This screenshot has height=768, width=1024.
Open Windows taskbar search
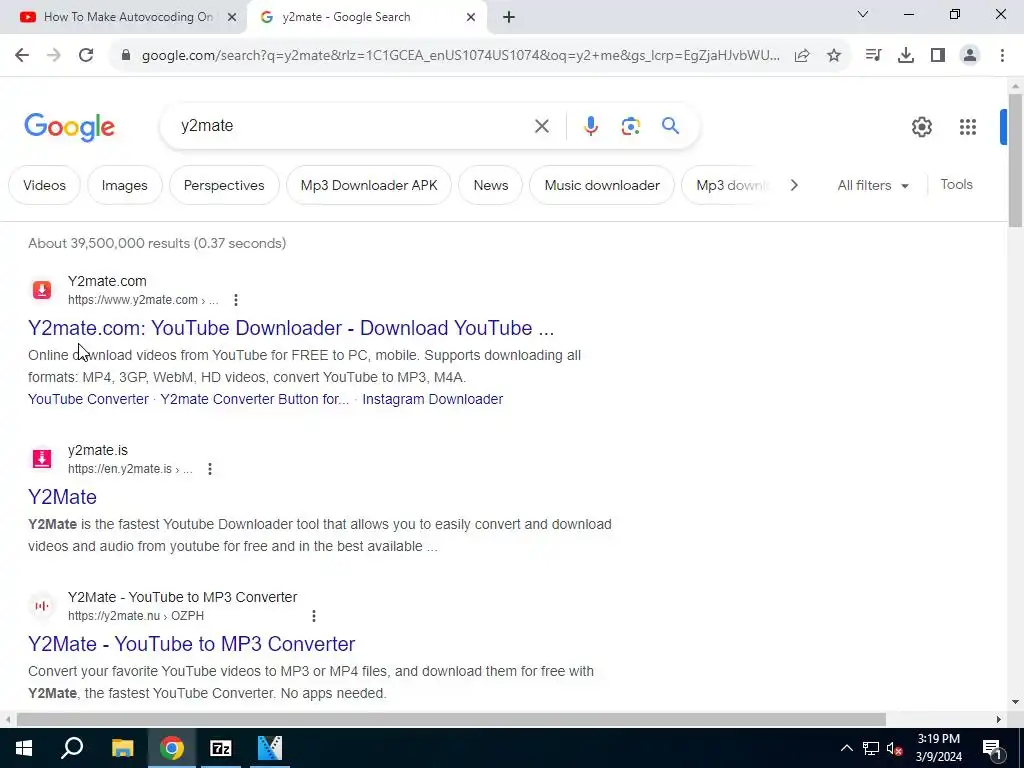72,748
